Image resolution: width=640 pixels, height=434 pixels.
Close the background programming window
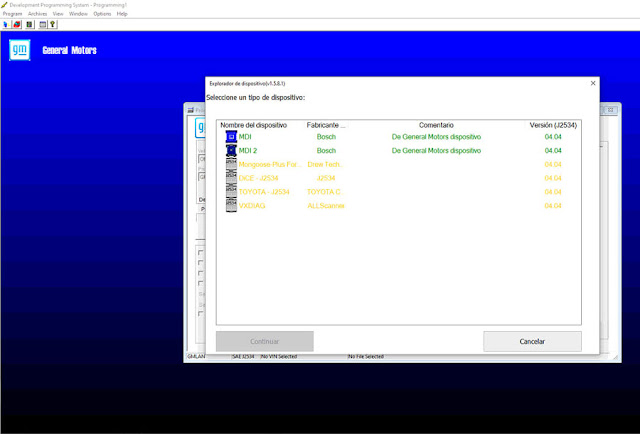(x=611, y=110)
